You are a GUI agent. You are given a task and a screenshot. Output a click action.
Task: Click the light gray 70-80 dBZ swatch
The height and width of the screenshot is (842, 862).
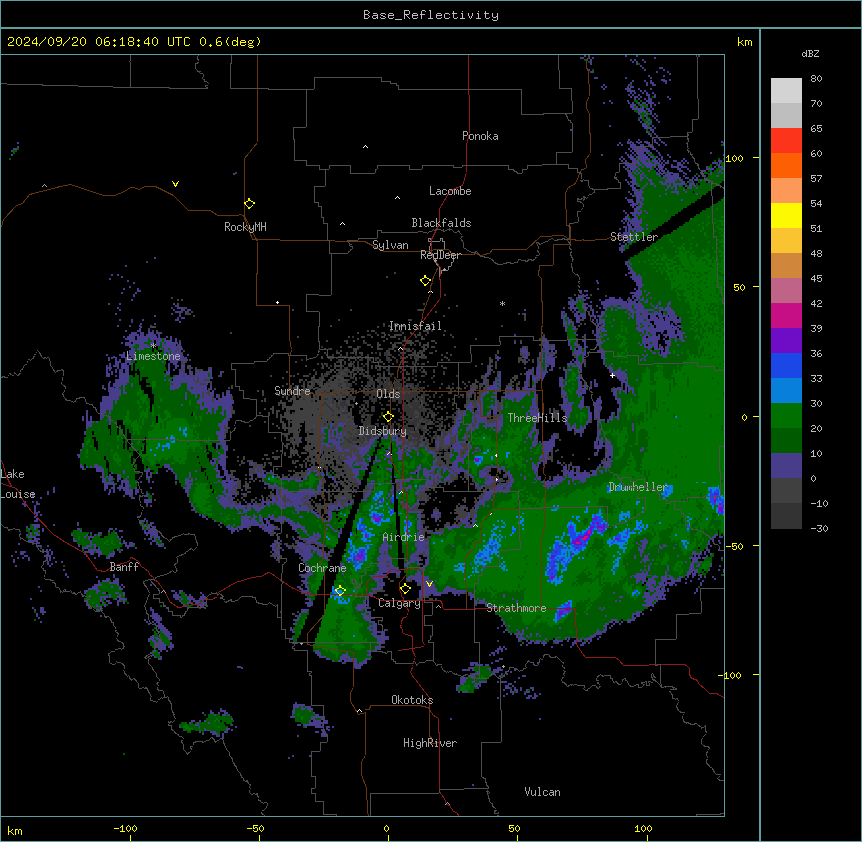pyautogui.click(x=786, y=91)
